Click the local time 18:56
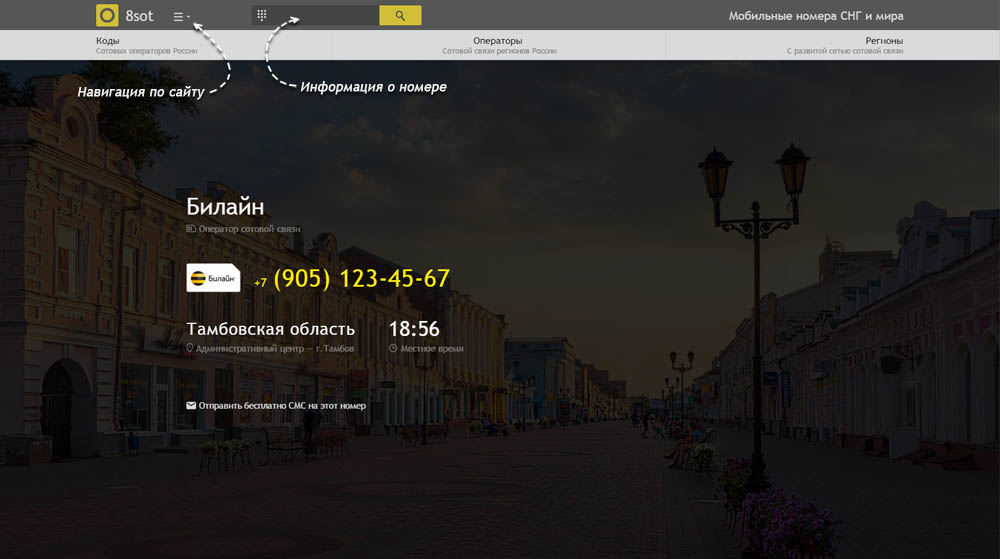 (414, 329)
